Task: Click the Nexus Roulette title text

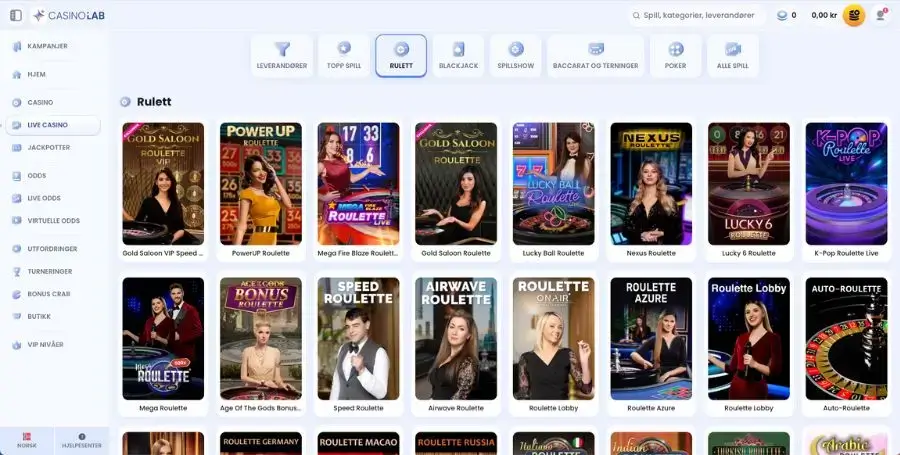Action: (651, 253)
